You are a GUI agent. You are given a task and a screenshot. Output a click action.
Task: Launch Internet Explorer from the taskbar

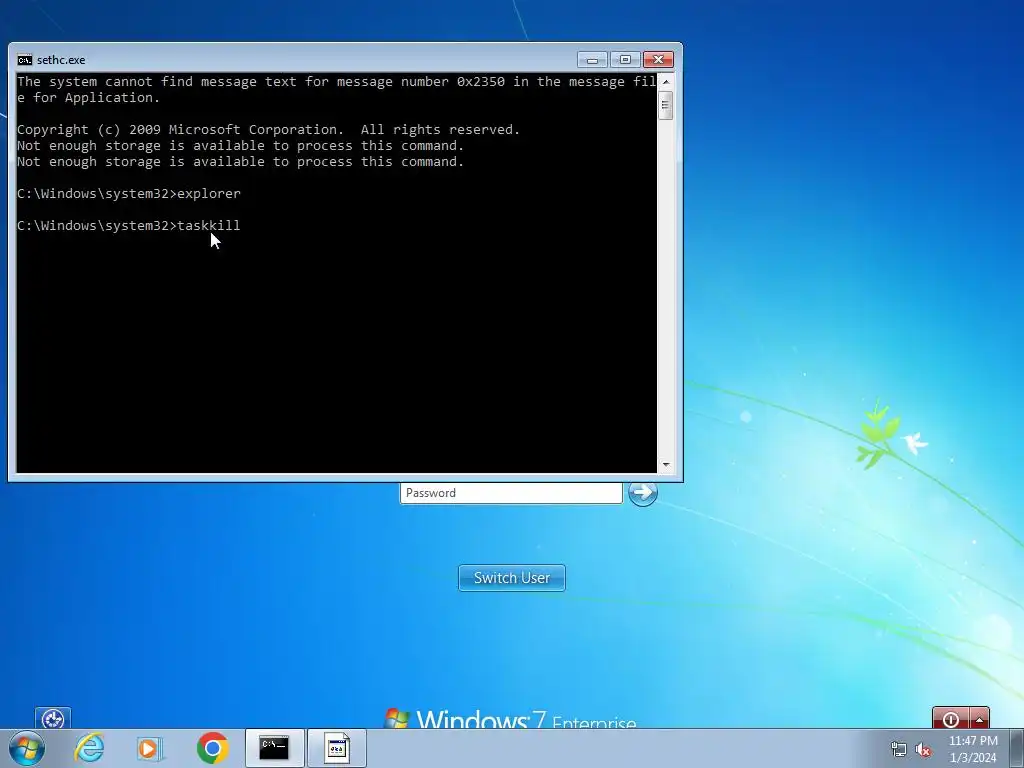(89, 748)
